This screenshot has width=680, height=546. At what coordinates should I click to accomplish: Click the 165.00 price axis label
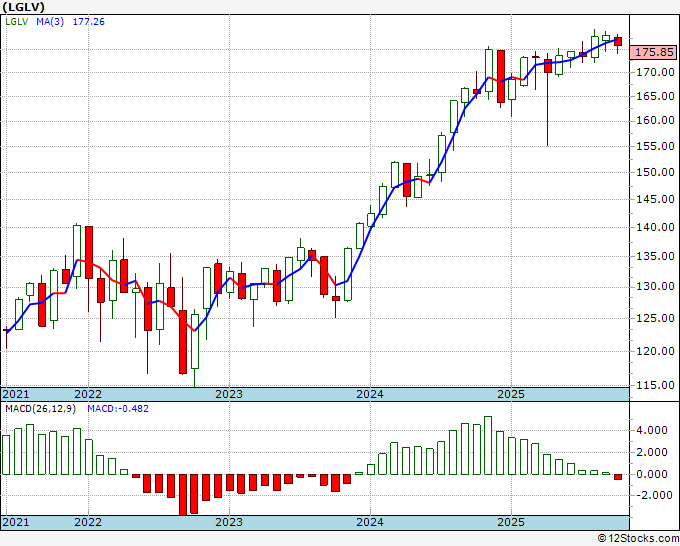pyautogui.click(x=655, y=96)
